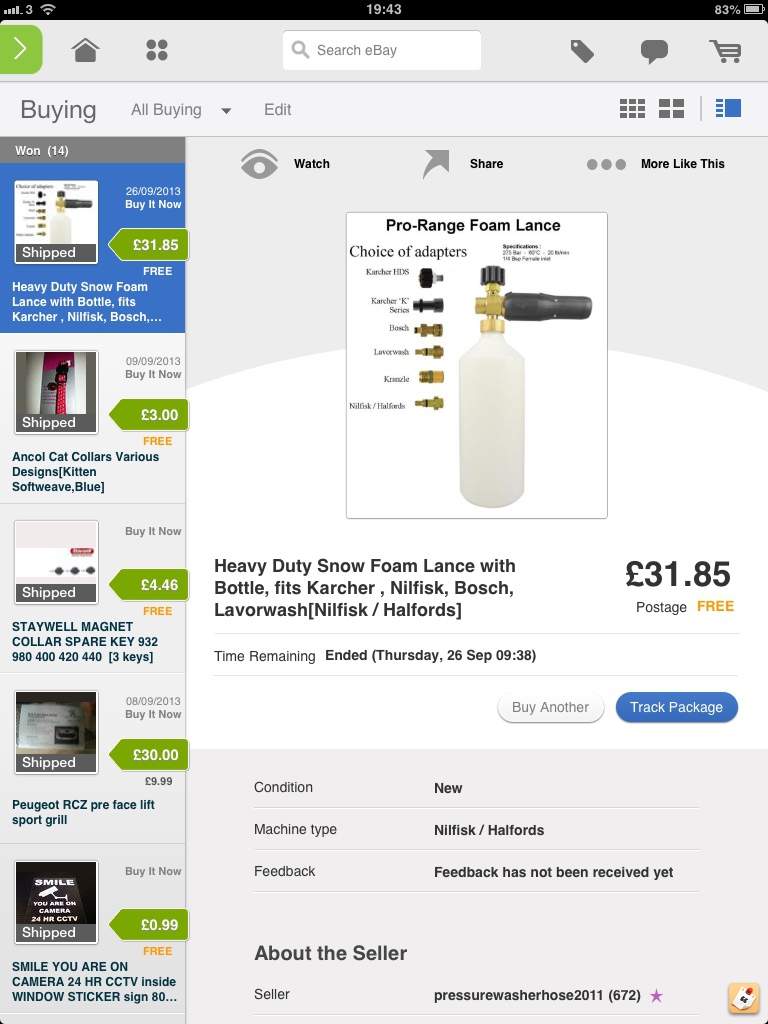Switch to small grid view
Viewport: 768px width, 1024px height.
(632, 109)
